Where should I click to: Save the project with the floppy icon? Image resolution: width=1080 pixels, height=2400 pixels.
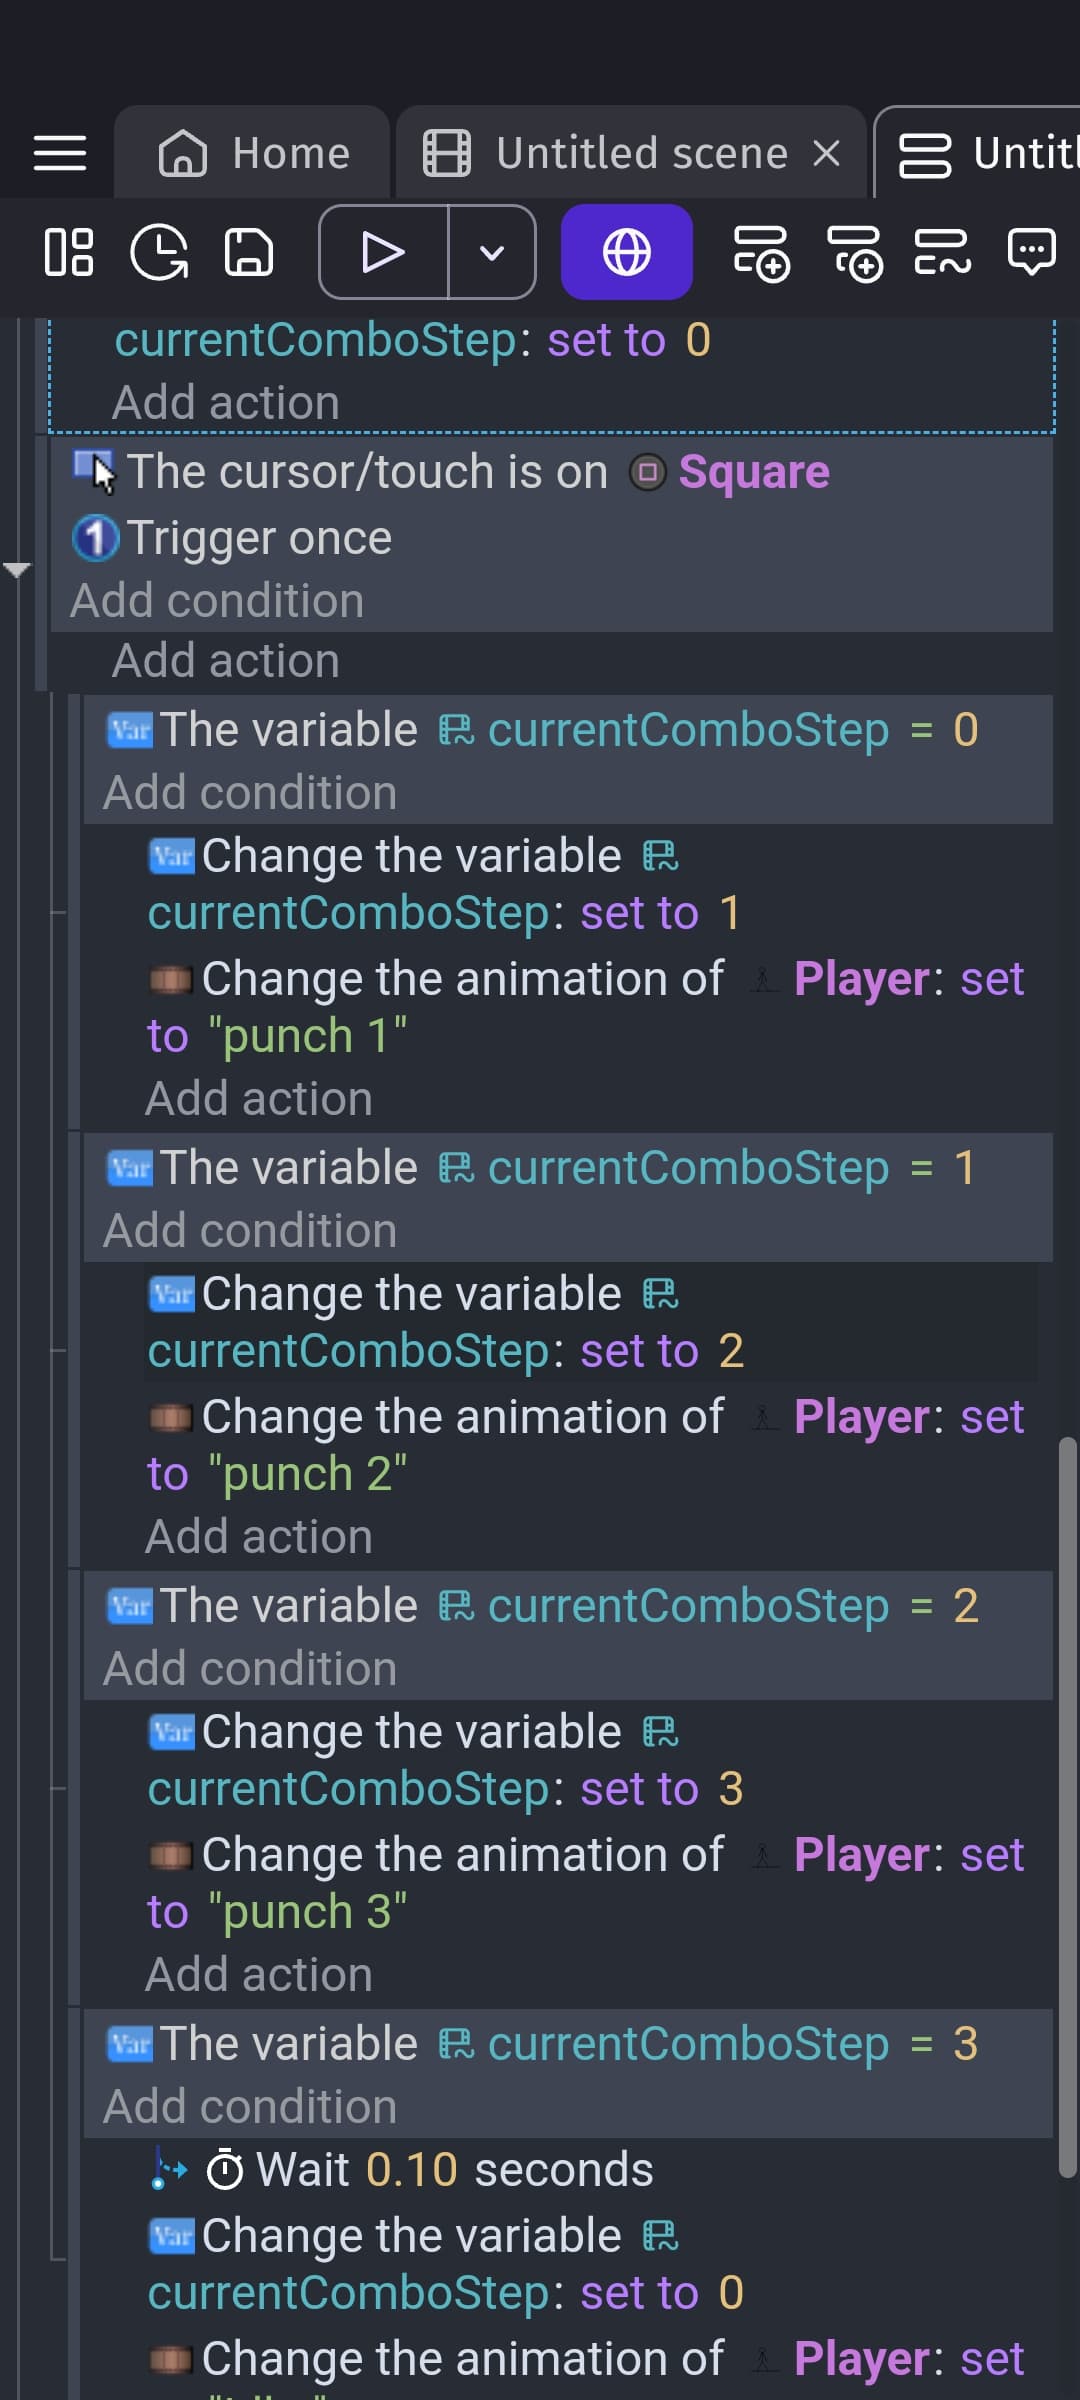point(247,253)
